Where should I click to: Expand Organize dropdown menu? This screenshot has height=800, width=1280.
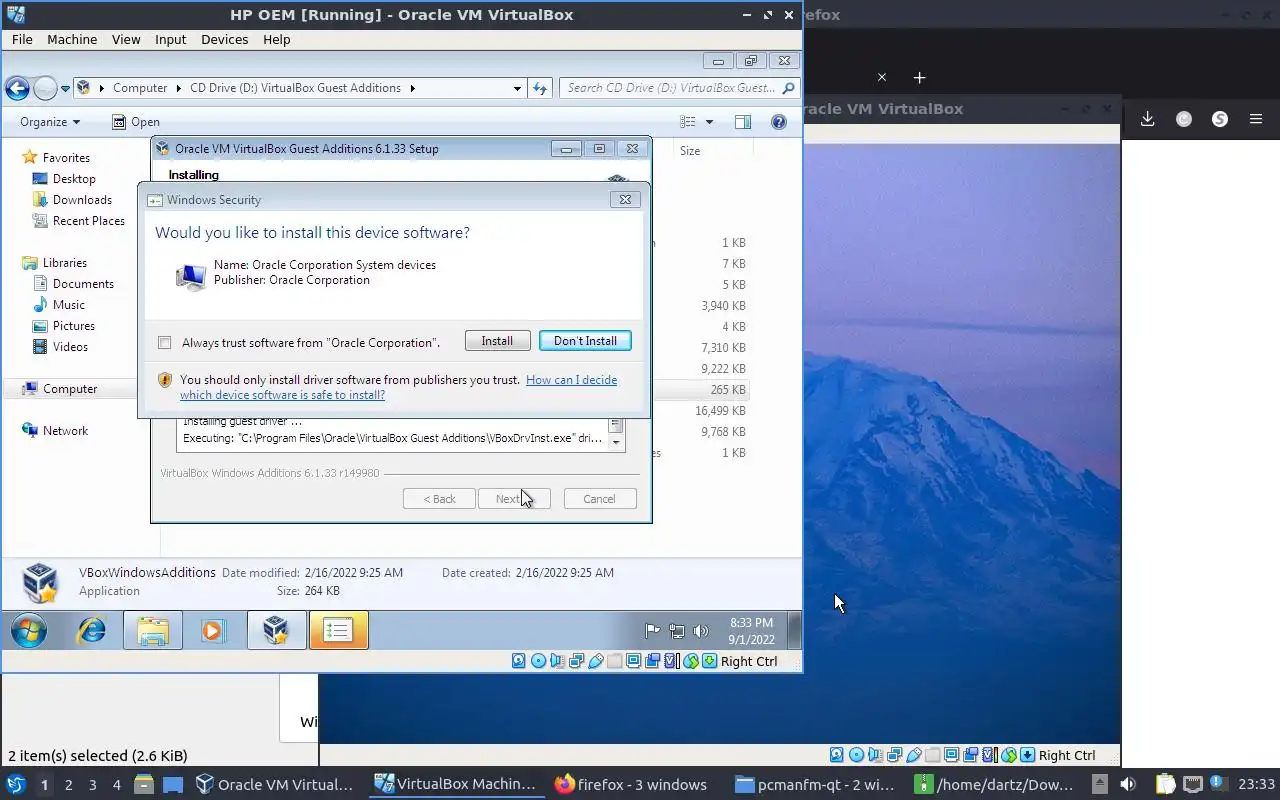(50, 122)
